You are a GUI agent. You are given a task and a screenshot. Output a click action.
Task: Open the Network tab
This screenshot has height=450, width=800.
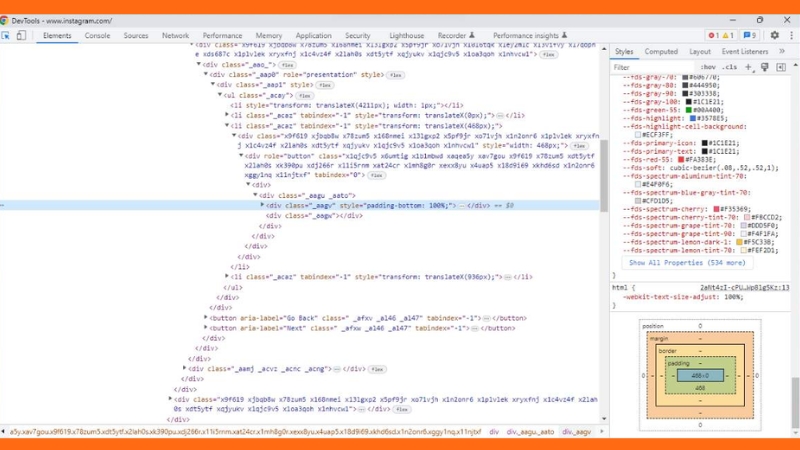pyautogui.click(x=176, y=36)
